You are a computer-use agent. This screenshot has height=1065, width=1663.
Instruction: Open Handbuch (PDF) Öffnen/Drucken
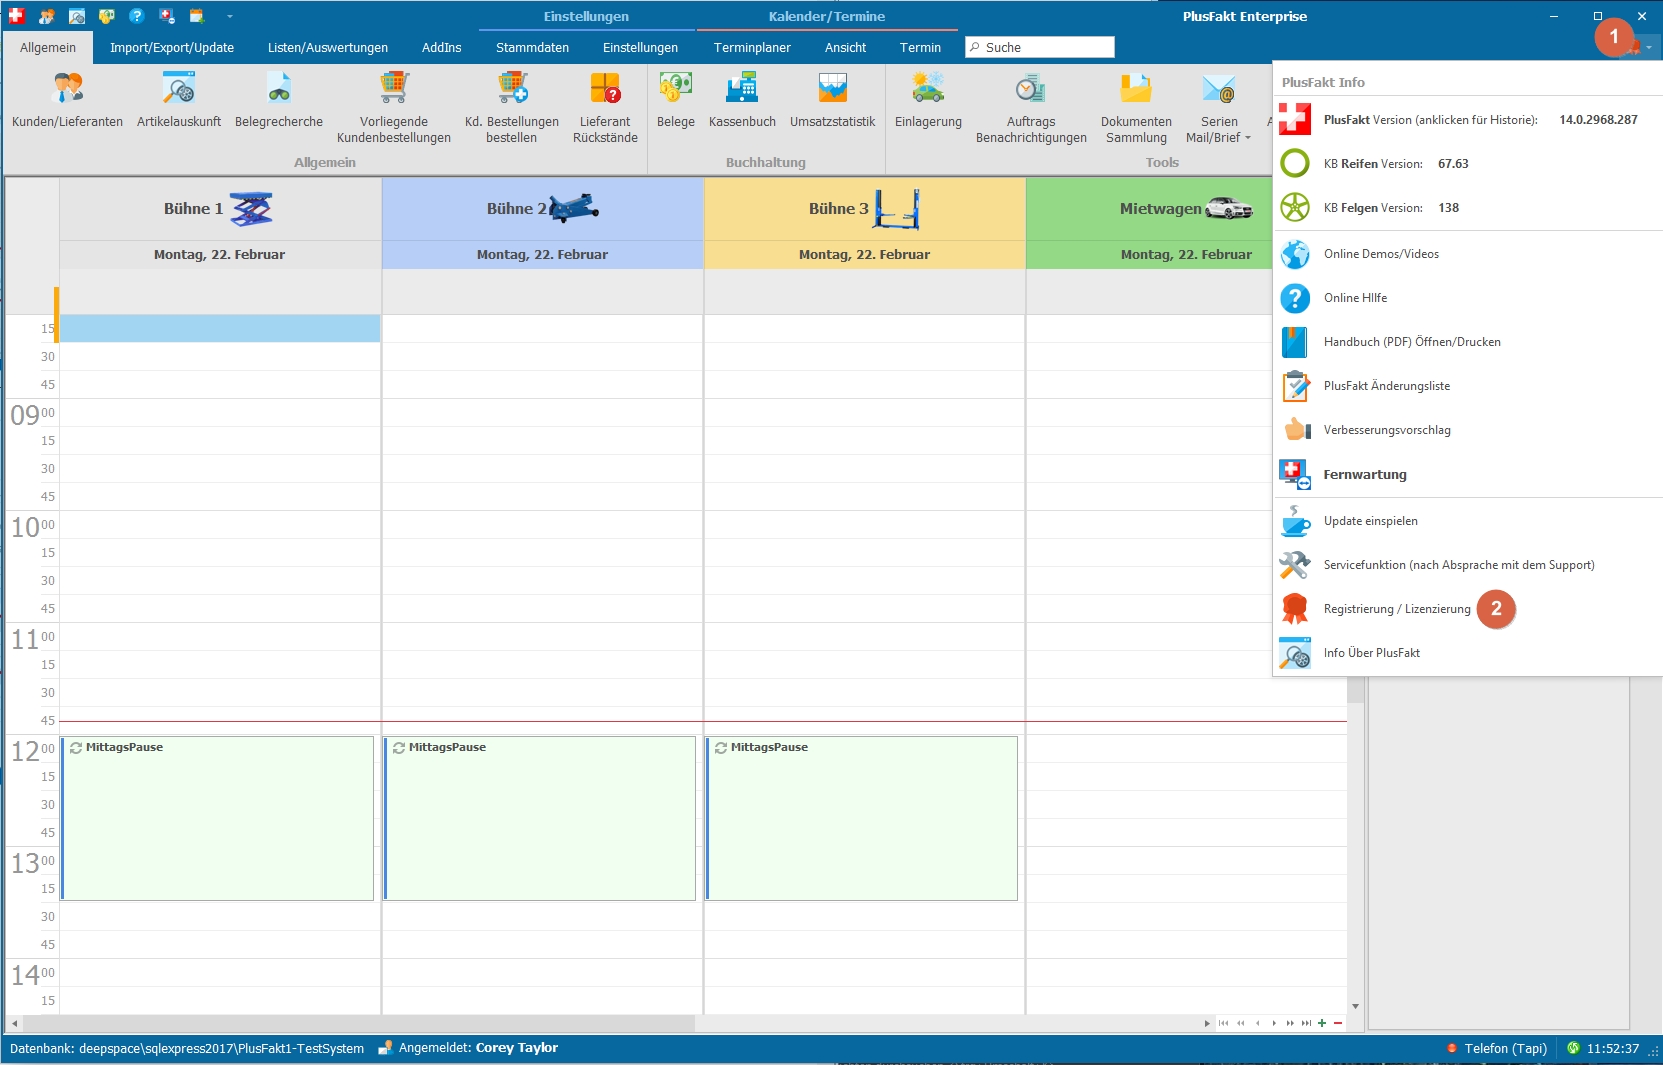click(x=1467, y=342)
